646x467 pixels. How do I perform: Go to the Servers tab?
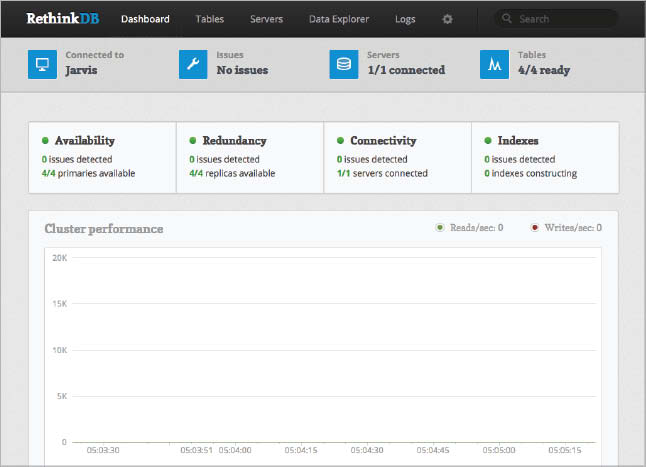pyautogui.click(x=266, y=19)
